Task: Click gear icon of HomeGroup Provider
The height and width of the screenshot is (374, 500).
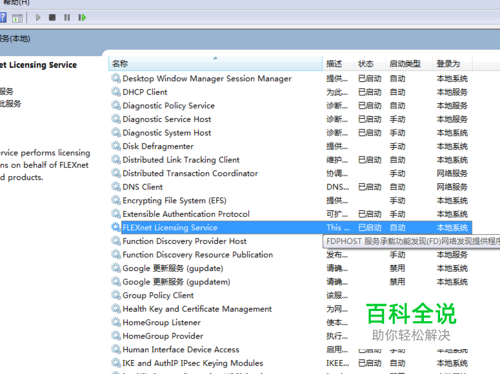Action: [x=116, y=336]
